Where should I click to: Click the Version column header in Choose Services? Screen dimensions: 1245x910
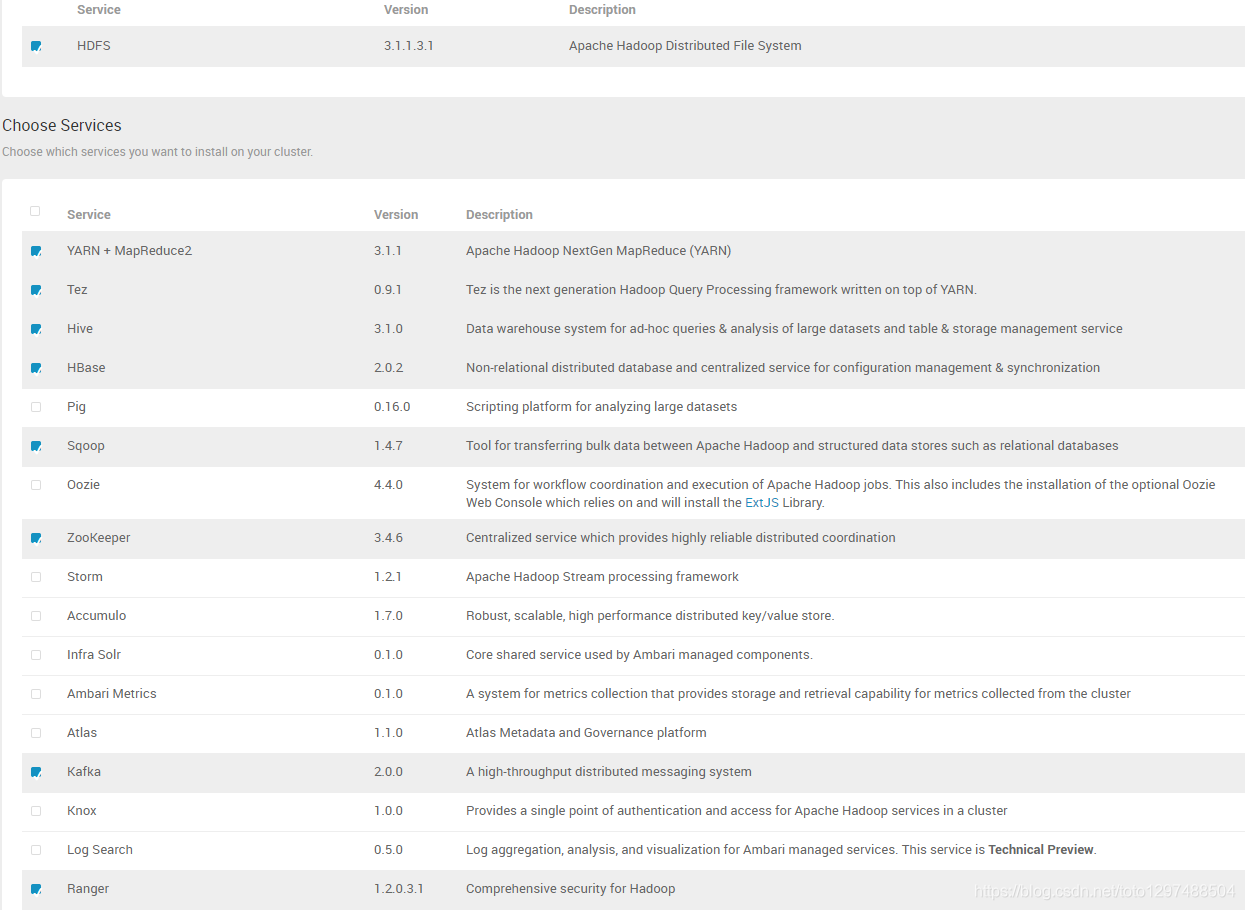pos(396,215)
